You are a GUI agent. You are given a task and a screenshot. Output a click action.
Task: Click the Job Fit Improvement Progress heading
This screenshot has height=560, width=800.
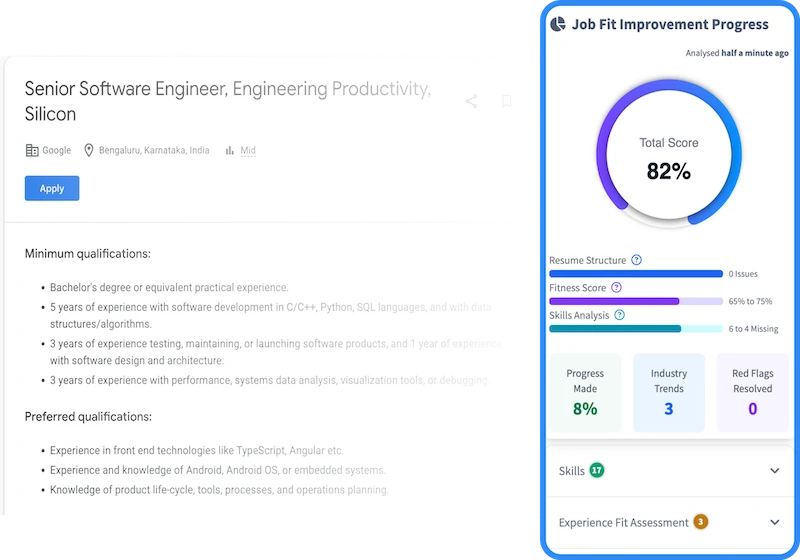[x=670, y=24]
